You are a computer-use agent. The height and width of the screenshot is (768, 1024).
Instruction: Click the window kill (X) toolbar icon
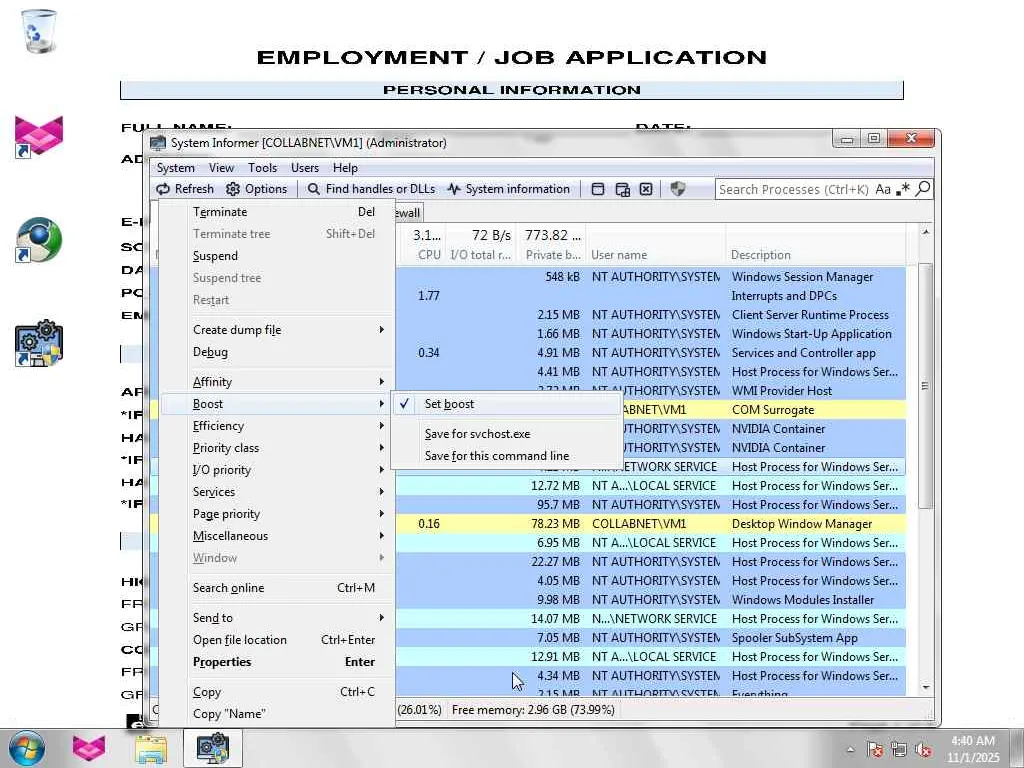646,189
